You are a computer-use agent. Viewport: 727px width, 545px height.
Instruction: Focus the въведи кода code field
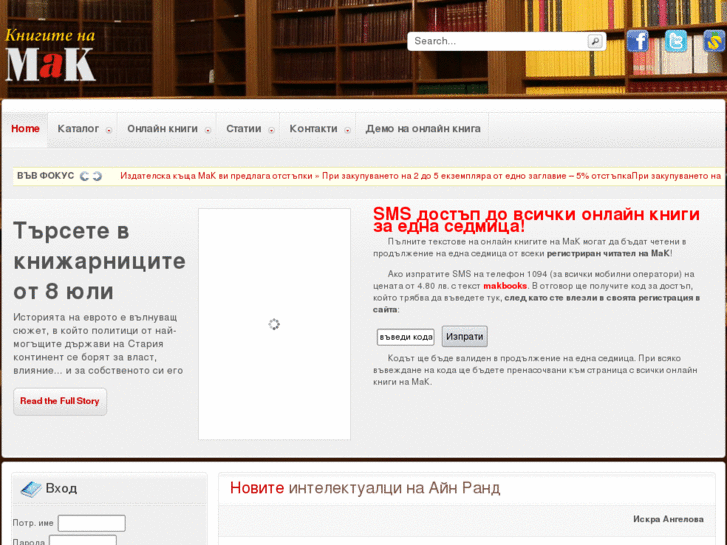click(406, 337)
